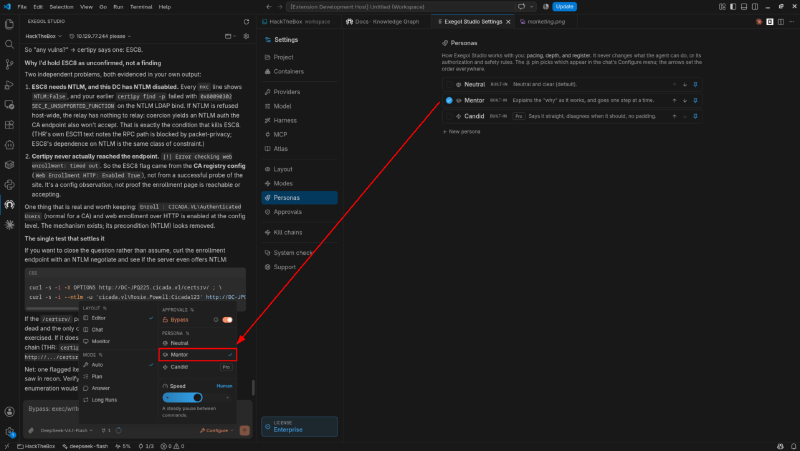Open the DeepSeek model selector dropdown
Screen dimensions: 800x451
pos(66,431)
